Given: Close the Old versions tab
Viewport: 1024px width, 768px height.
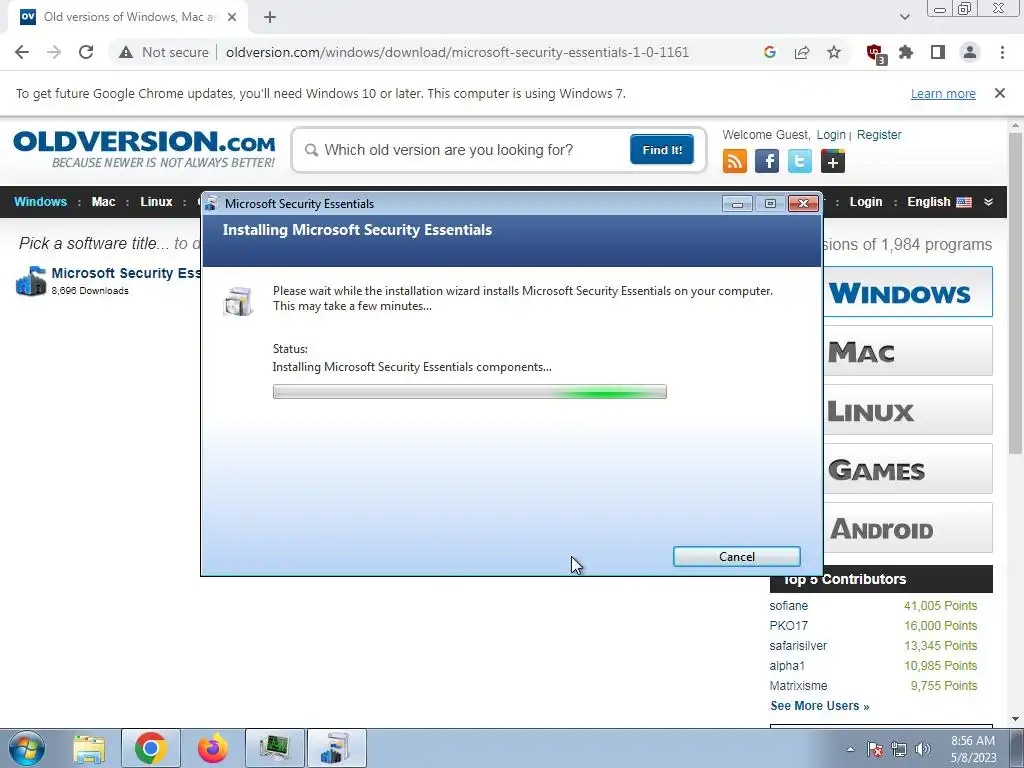Looking at the screenshot, I should tap(232, 17).
